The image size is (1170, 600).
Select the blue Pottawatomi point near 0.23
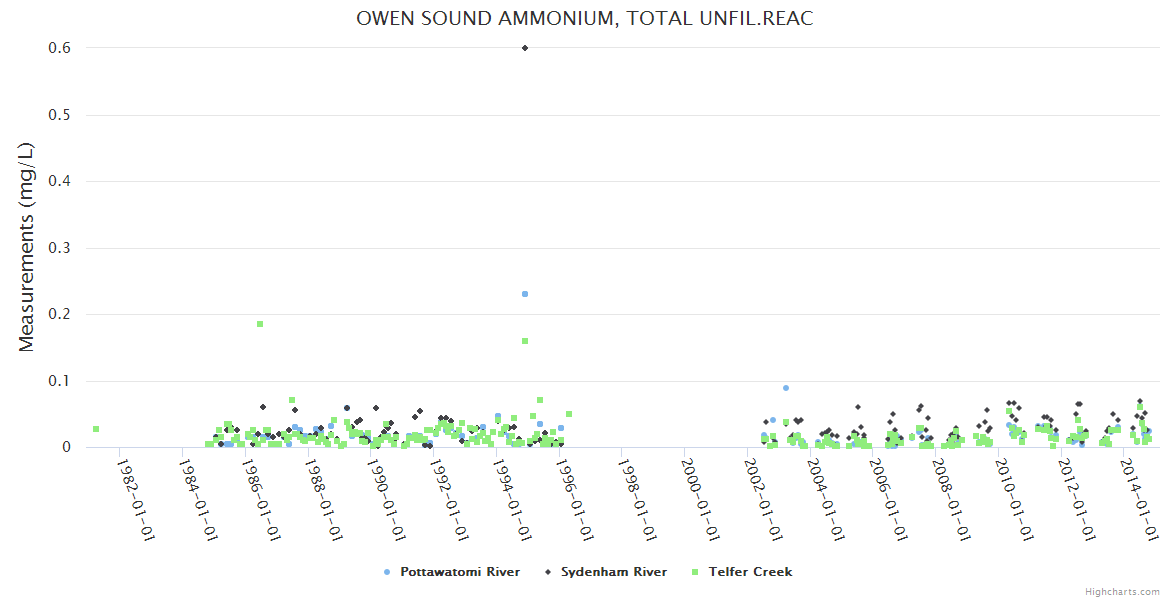525,294
